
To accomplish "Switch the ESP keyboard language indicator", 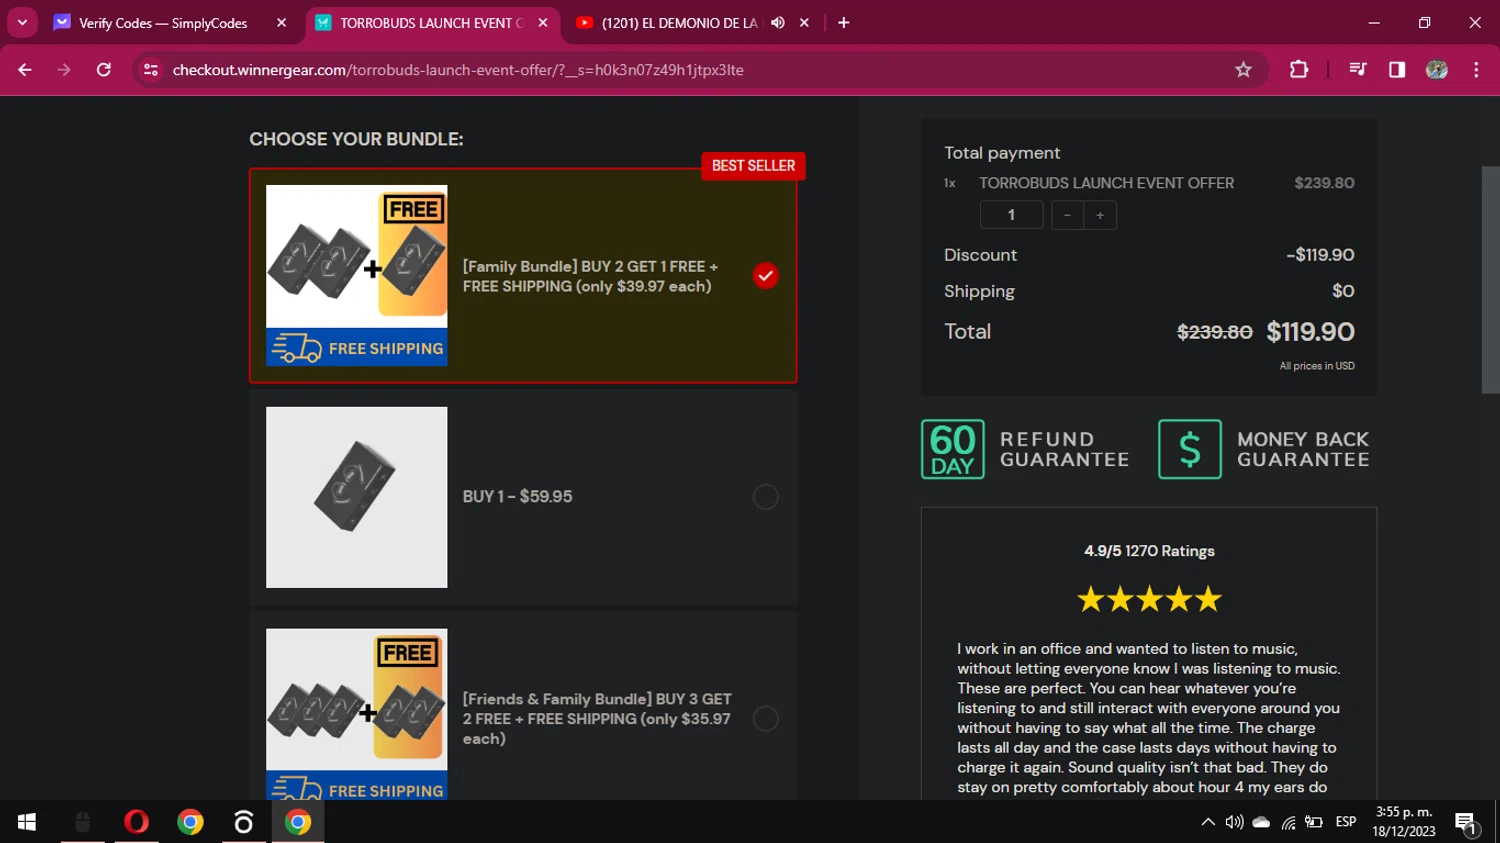I will [x=1346, y=822].
